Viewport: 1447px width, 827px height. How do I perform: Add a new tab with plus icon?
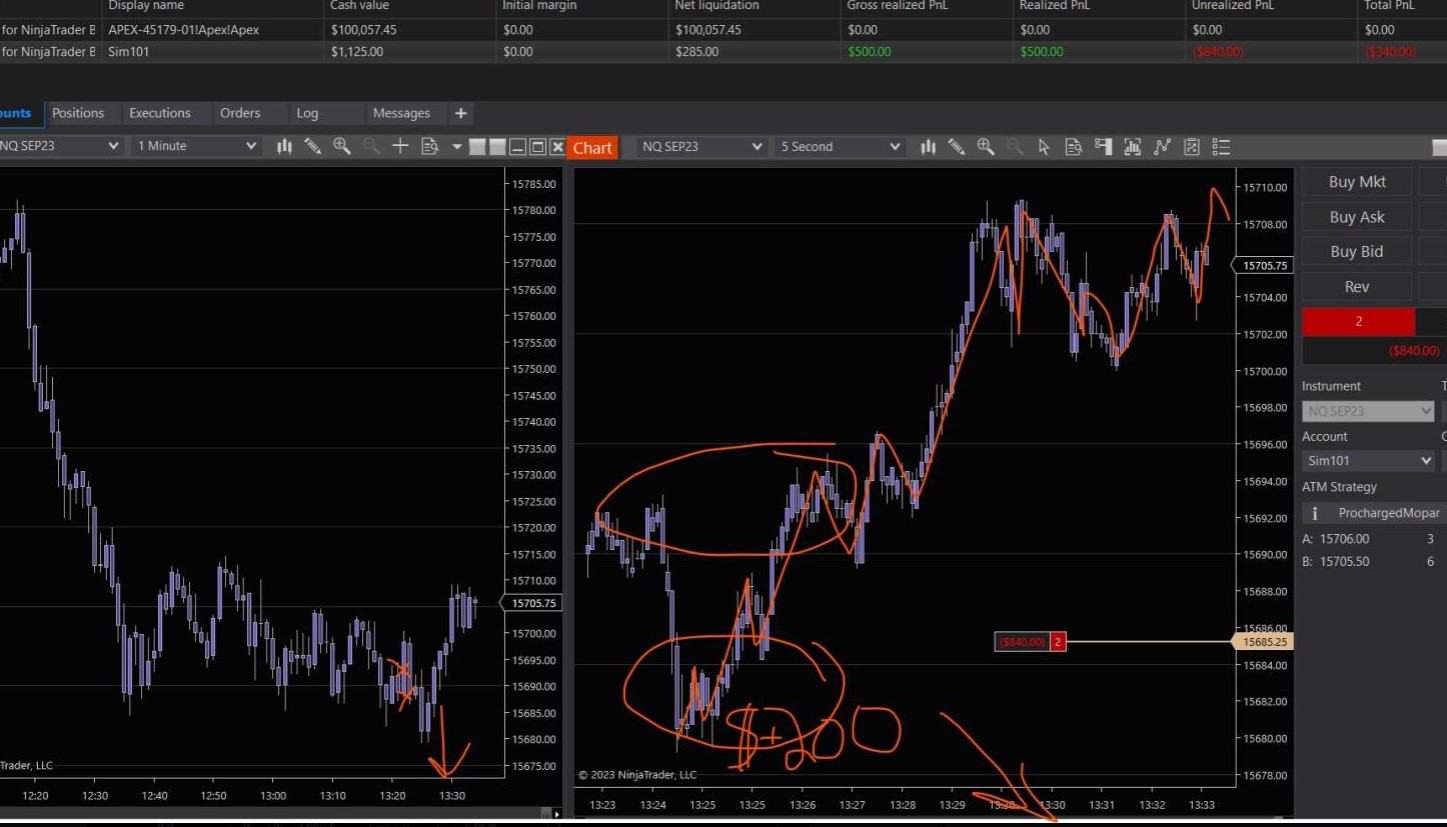[x=460, y=113]
